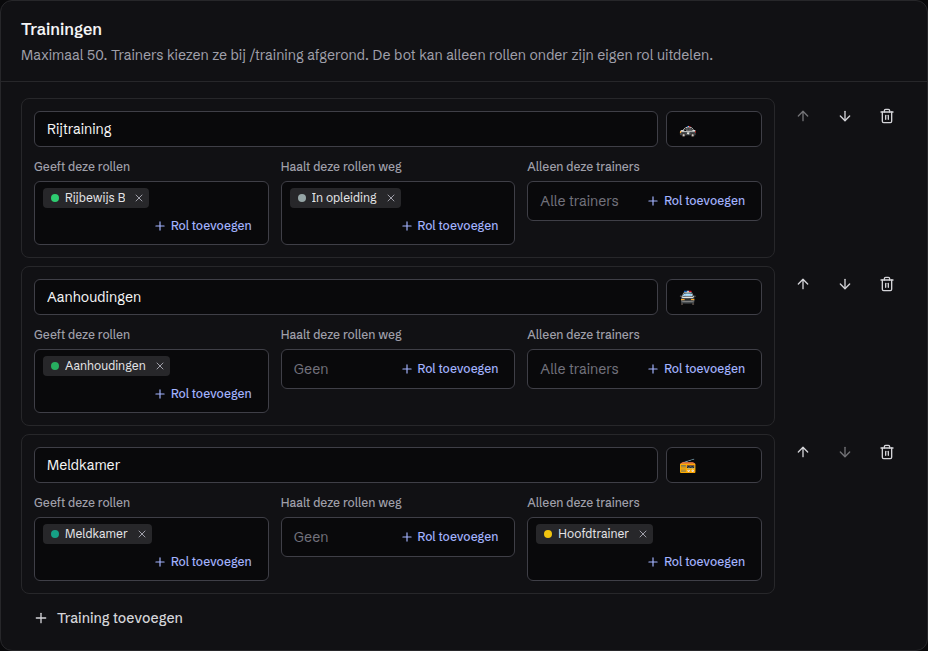Click the Rijtraining emoji field
Viewport: 928px width, 651px height.
[x=714, y=129]
